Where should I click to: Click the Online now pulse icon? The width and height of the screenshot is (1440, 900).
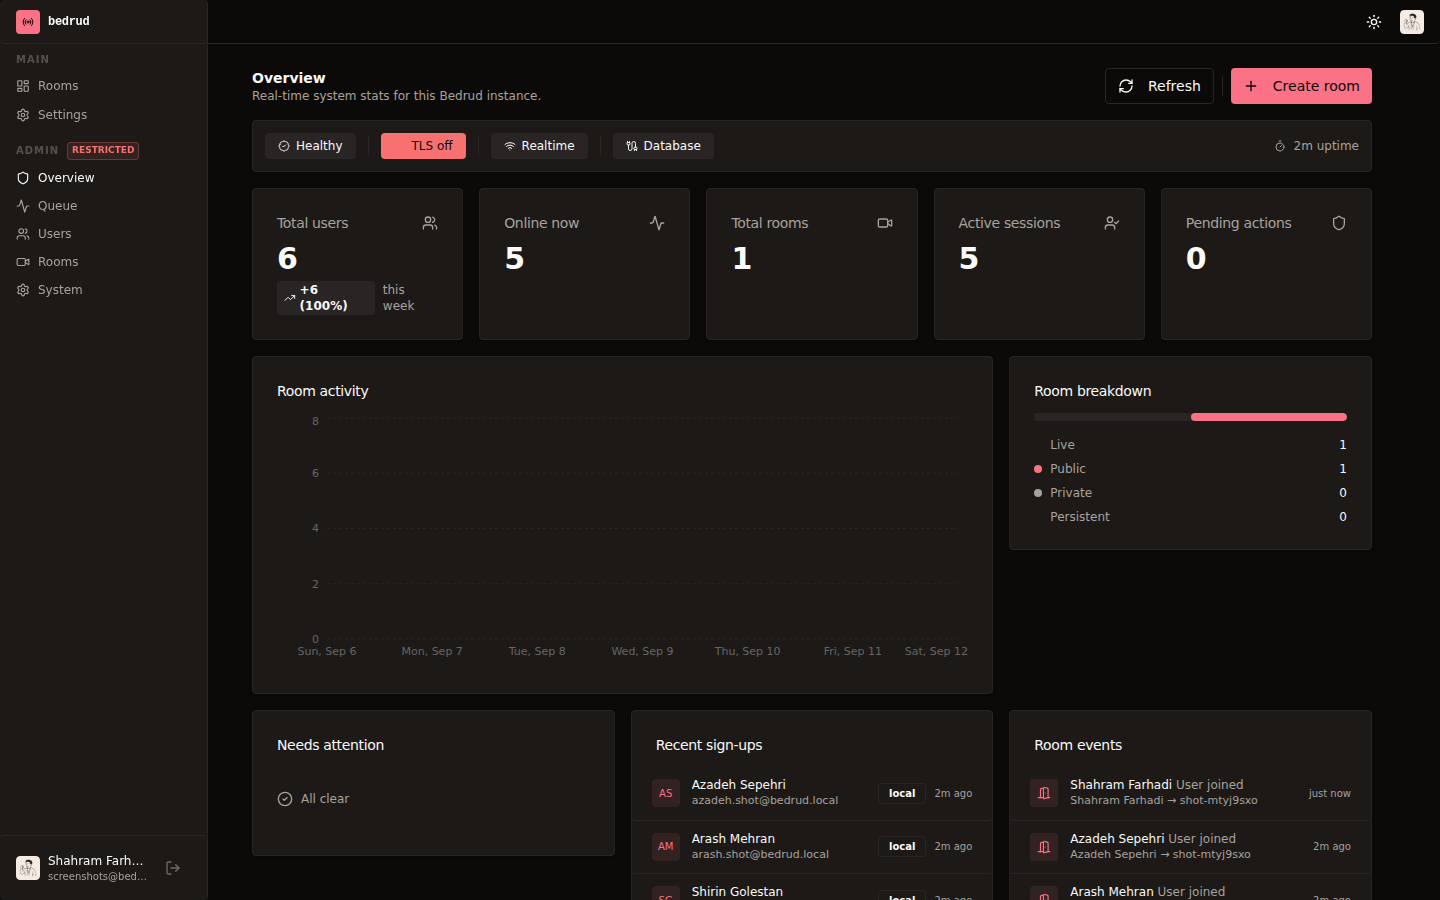(x=657, y=223)
